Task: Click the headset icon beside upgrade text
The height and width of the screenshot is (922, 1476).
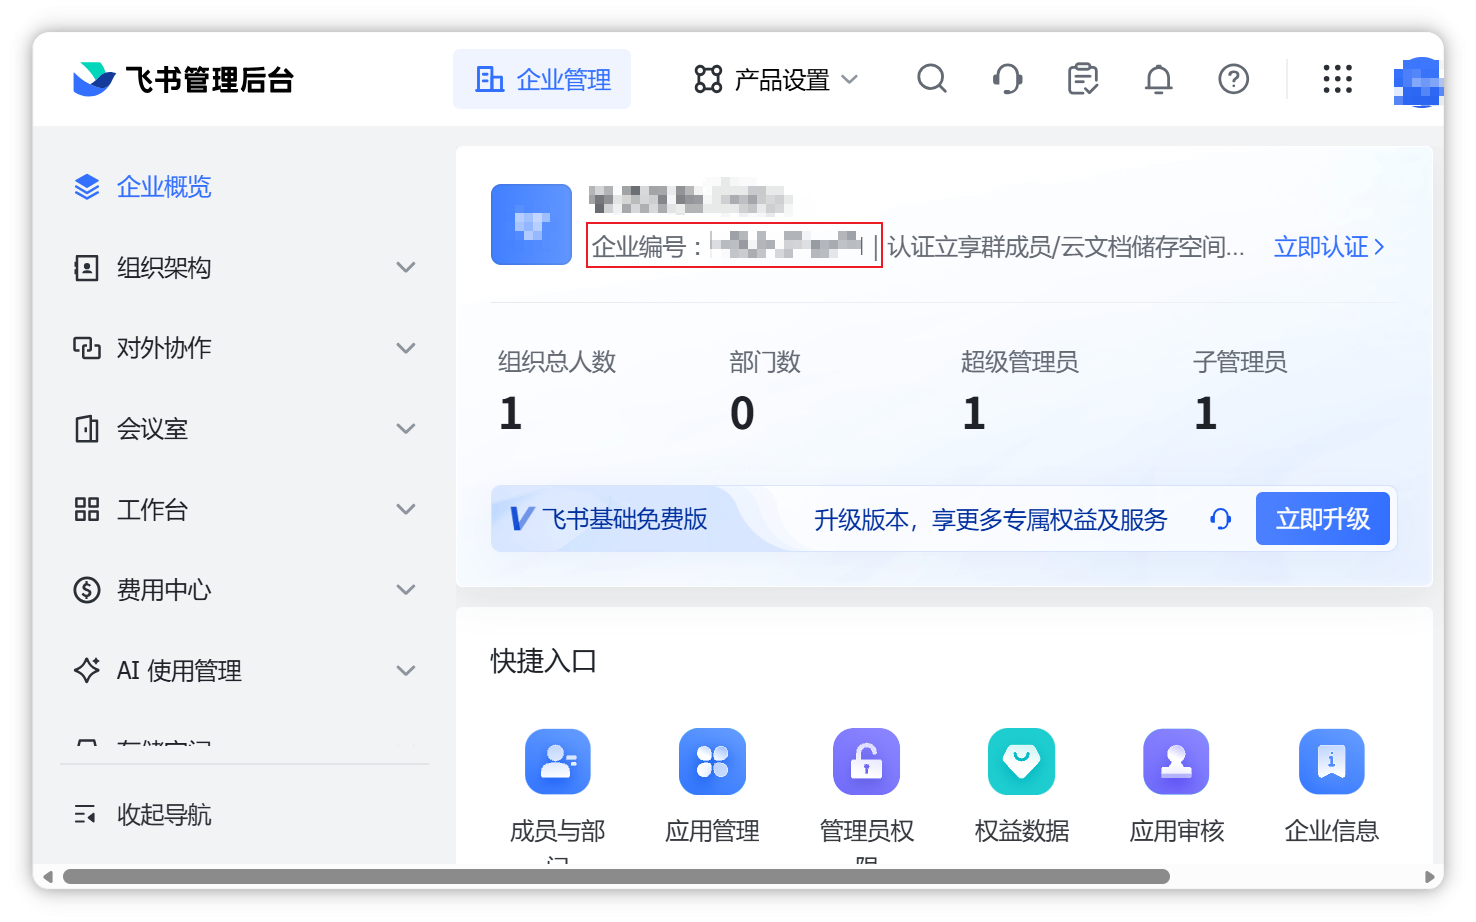Action: pyautogui.click(x=1220, y=518)
